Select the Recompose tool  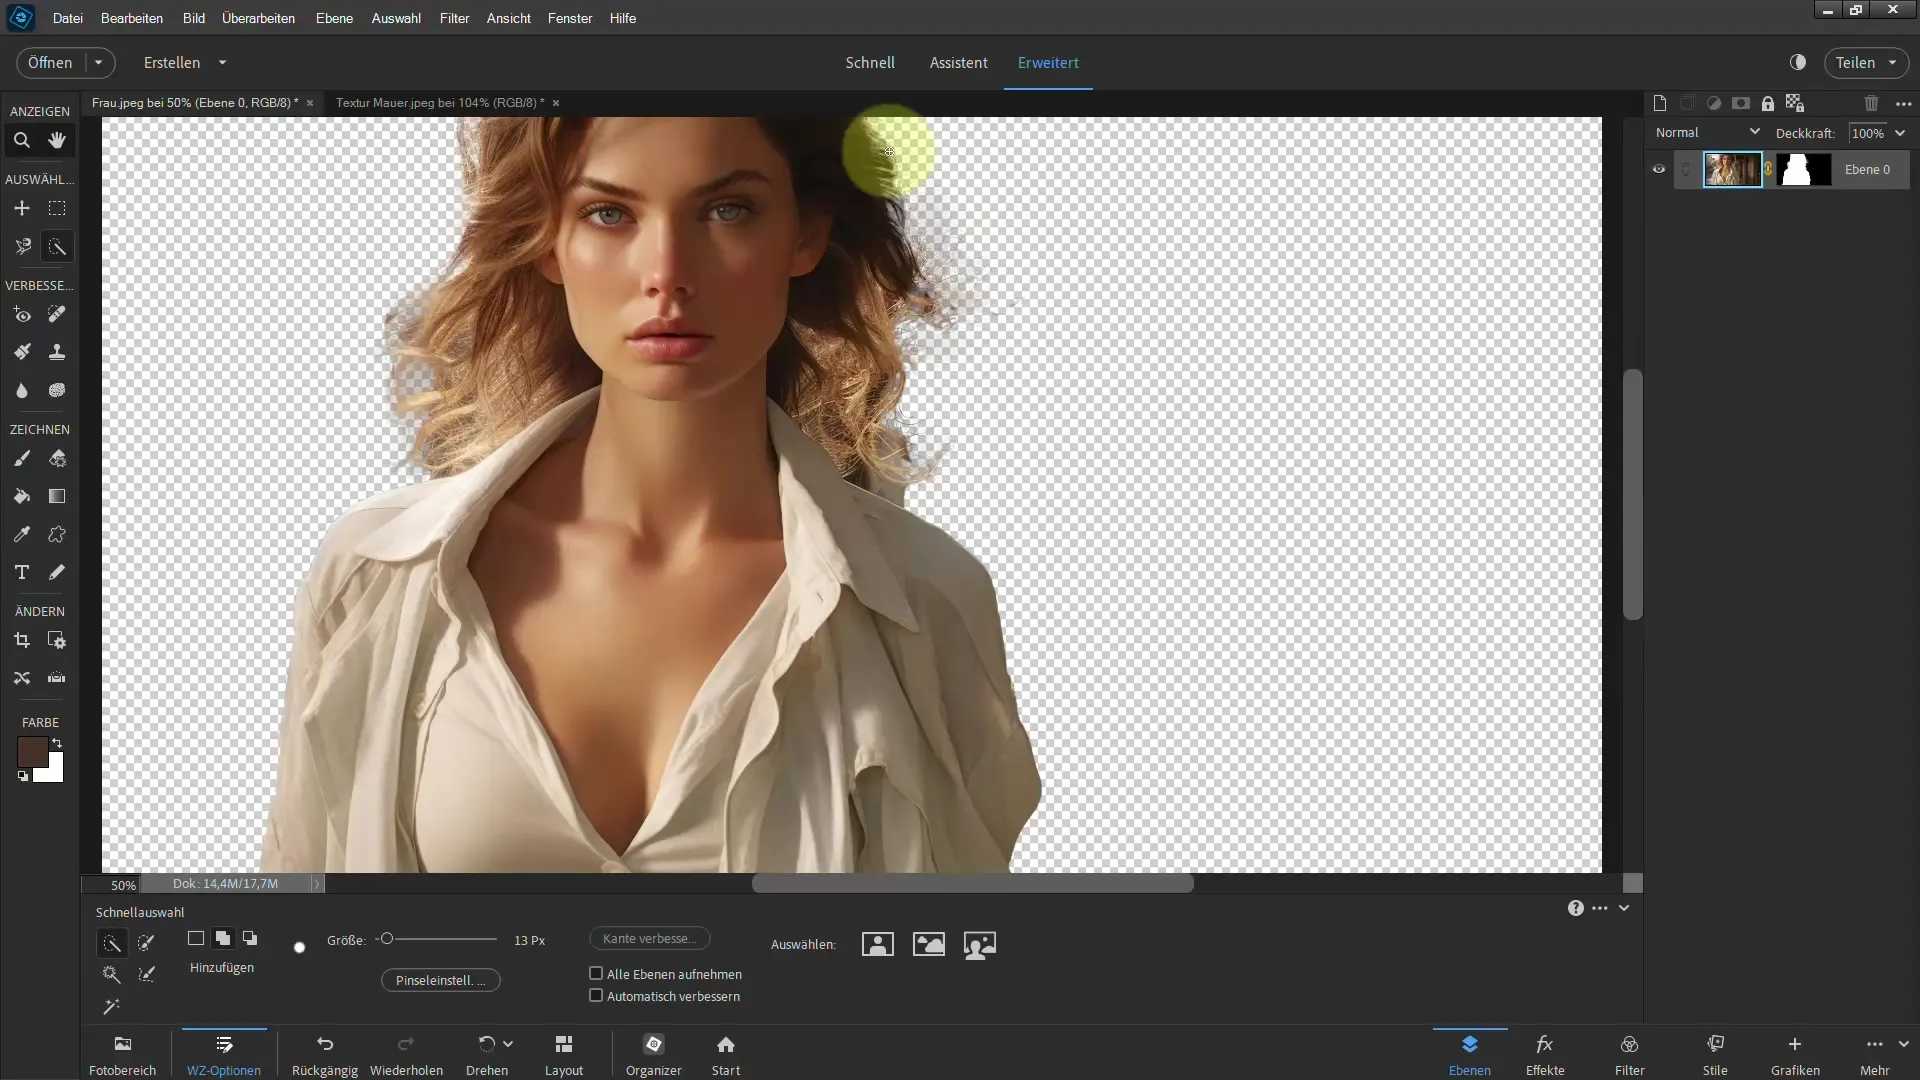click(x=57, y=641)
